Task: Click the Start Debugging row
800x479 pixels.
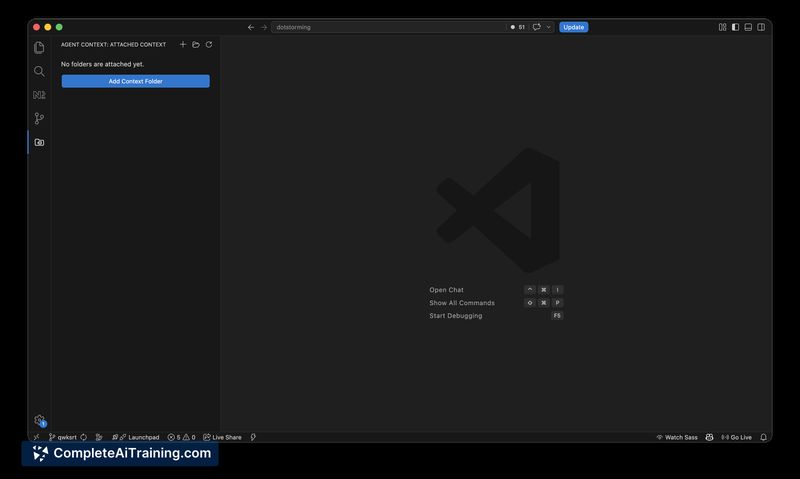Action: tap(496, 315)
